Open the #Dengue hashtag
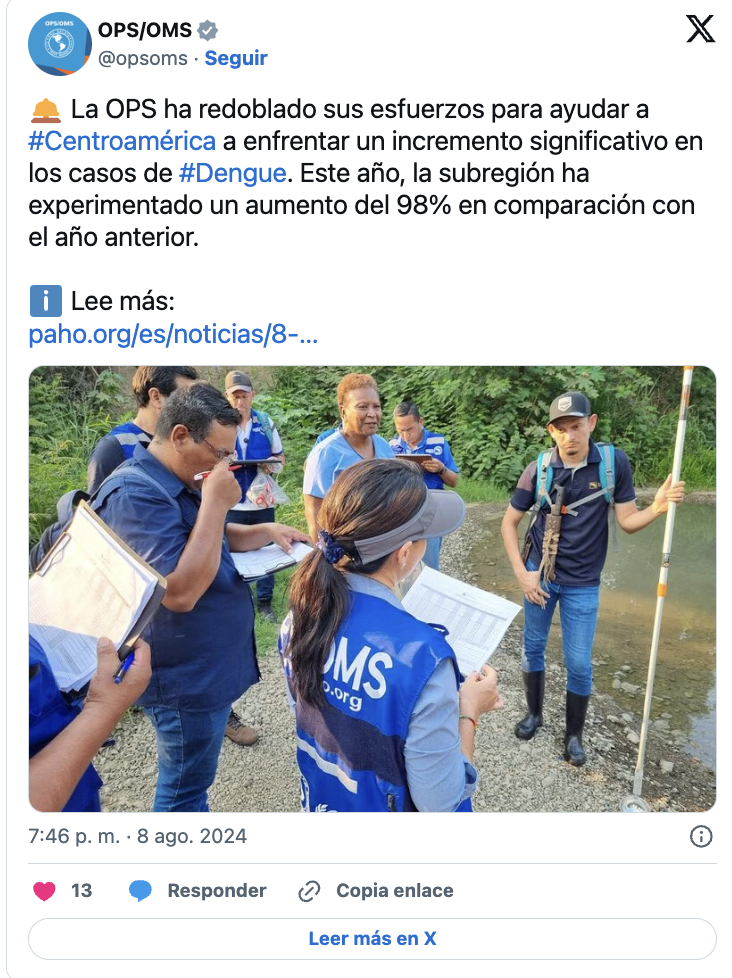Image resolution: width=732 pixels, height=978 pixels. 233,173
